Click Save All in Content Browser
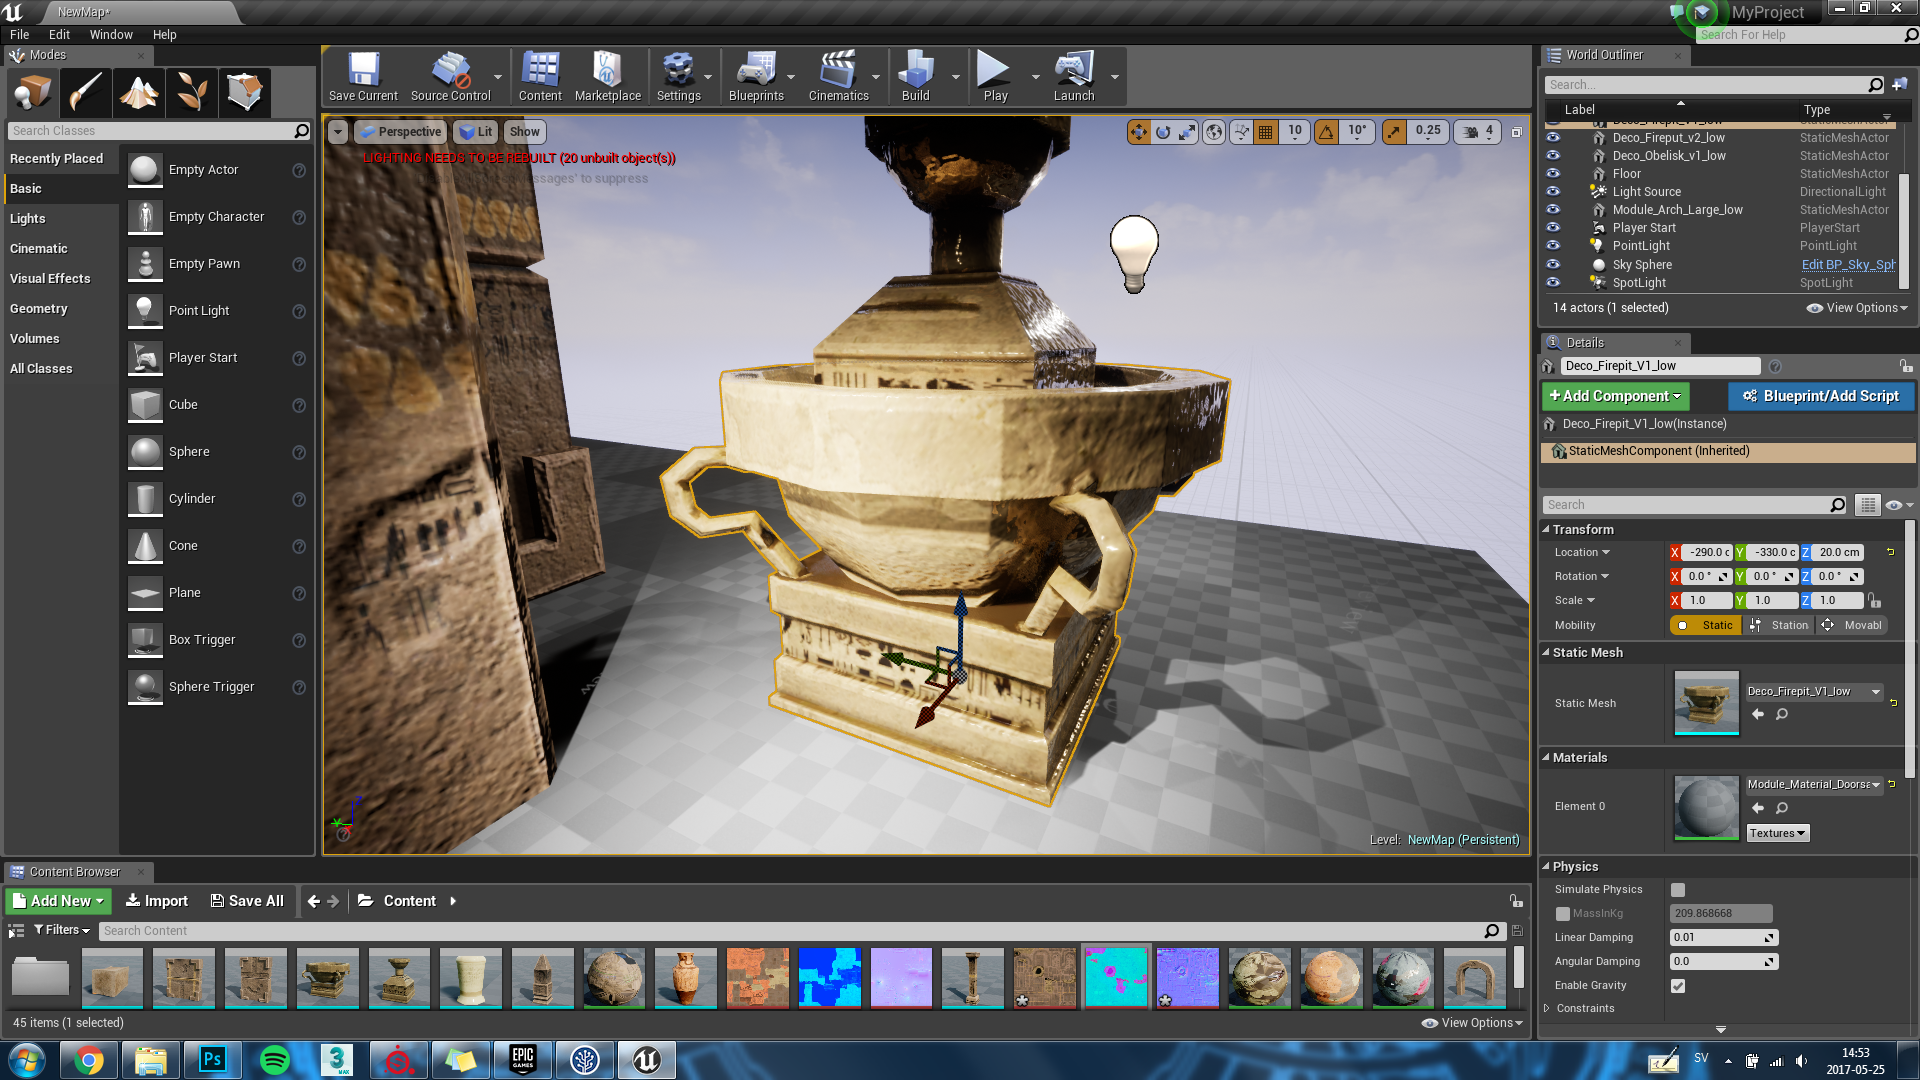 pos(247,900)
